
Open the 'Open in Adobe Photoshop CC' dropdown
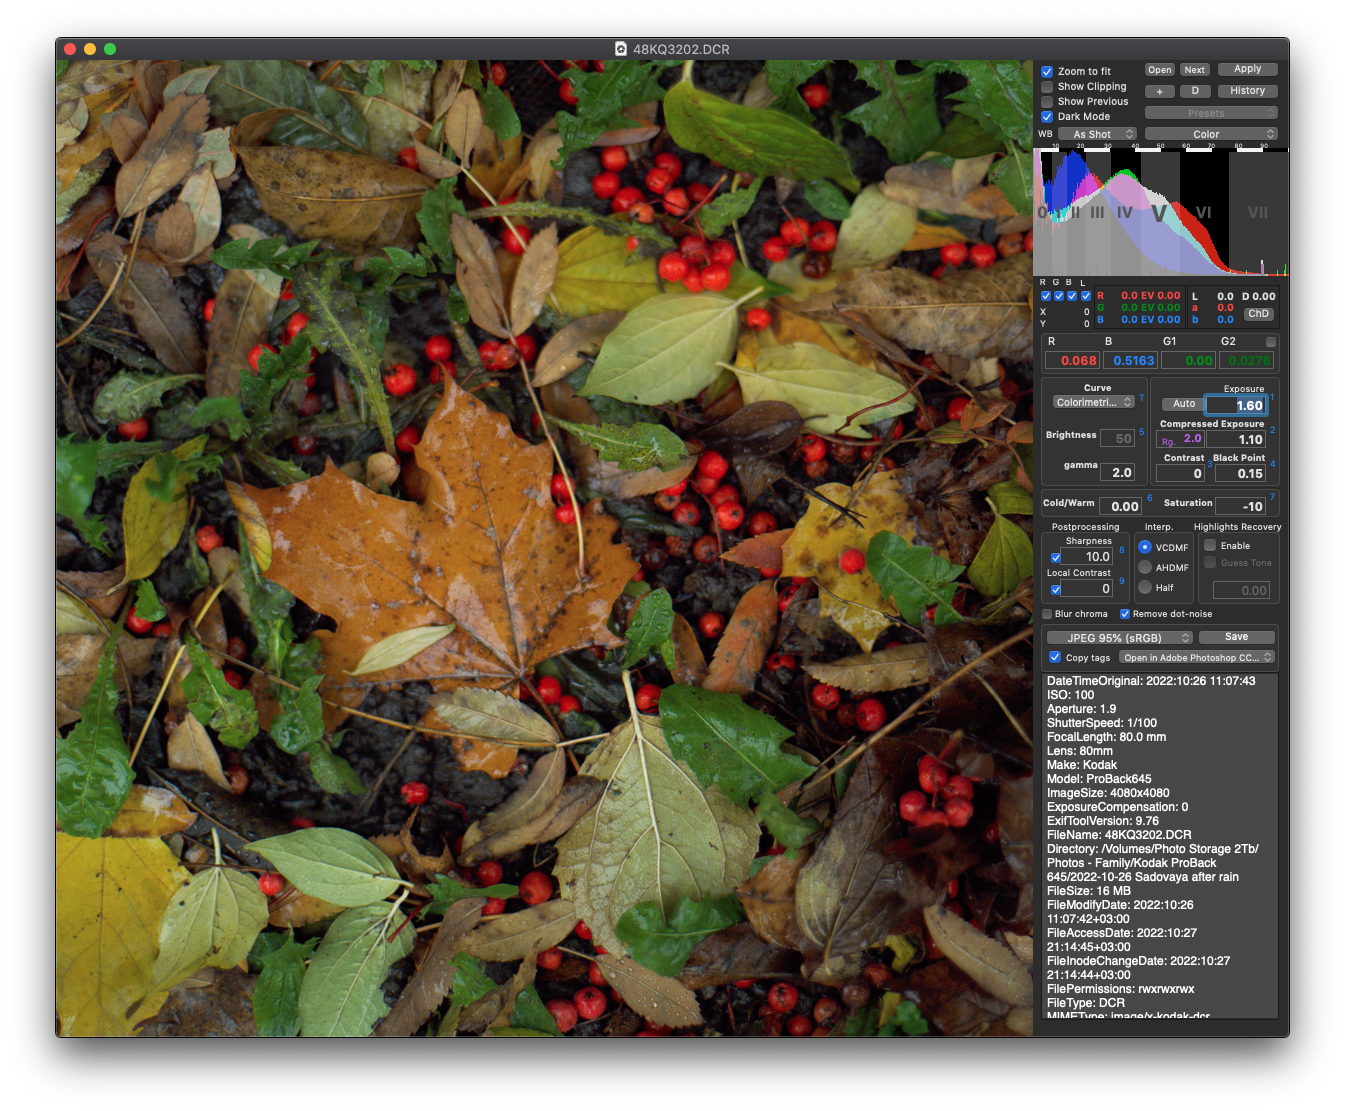pyautogui.click(x=1197, y=657)
